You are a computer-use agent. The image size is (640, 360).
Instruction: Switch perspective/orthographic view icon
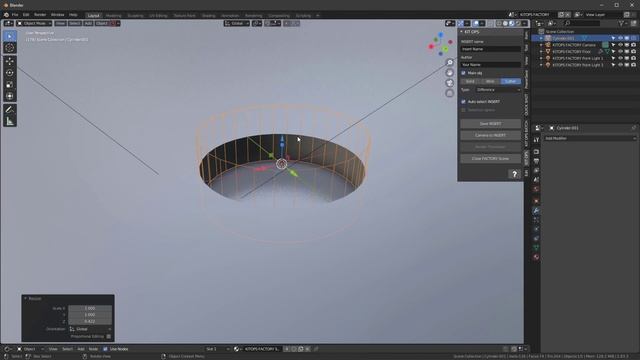click(x=449, y=93)
